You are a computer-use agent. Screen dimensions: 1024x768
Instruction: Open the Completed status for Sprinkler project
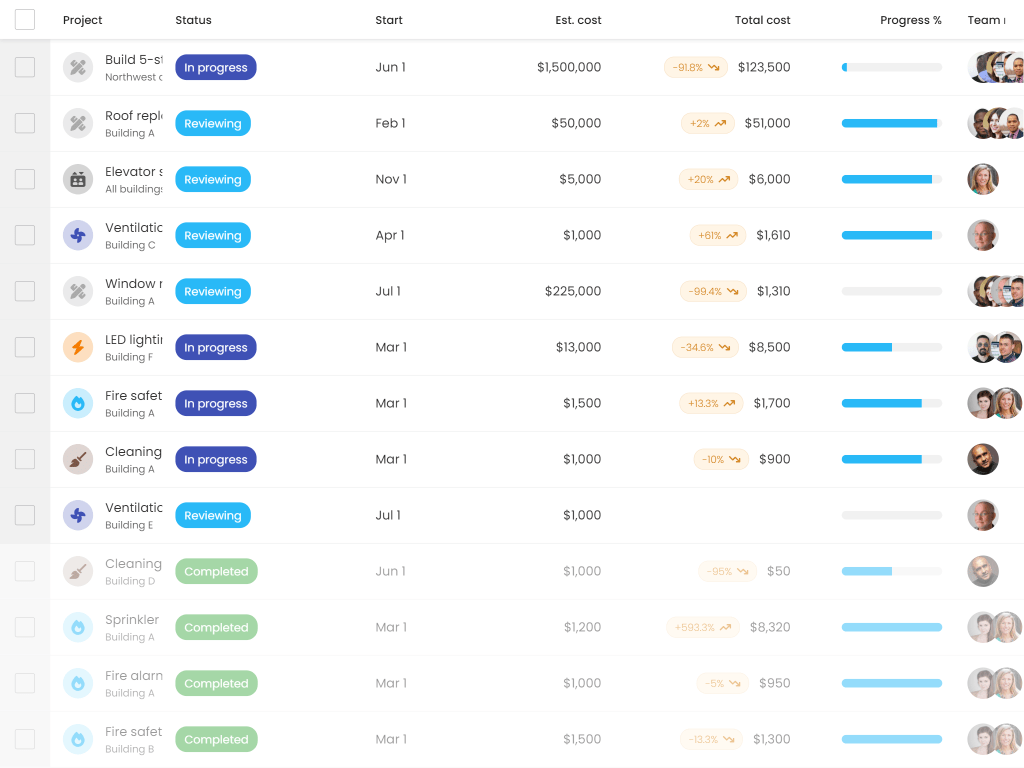216,628
